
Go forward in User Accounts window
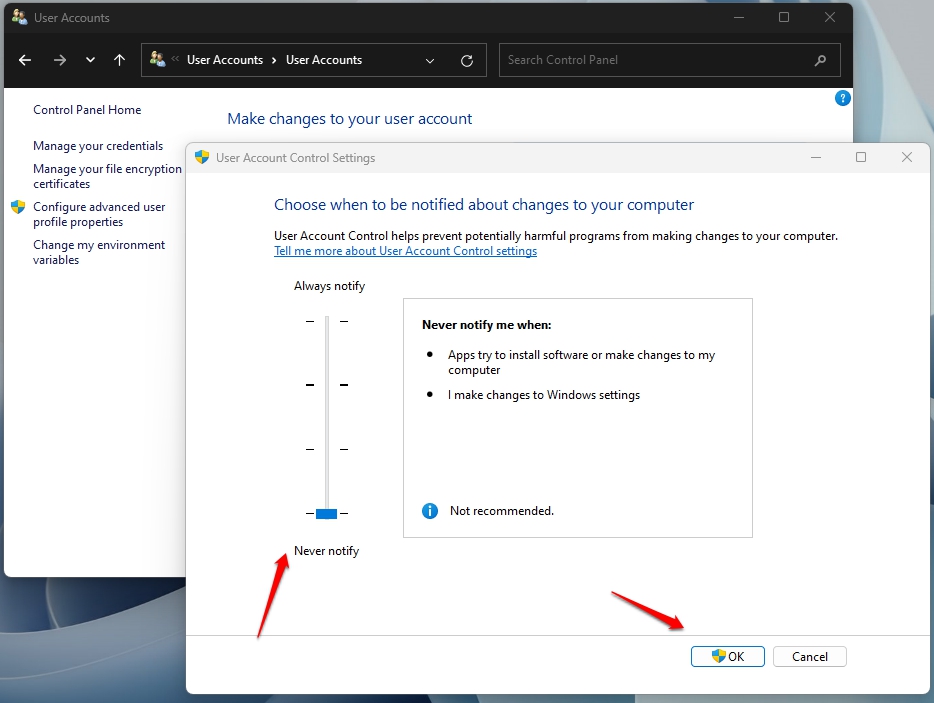coord(60,60)
